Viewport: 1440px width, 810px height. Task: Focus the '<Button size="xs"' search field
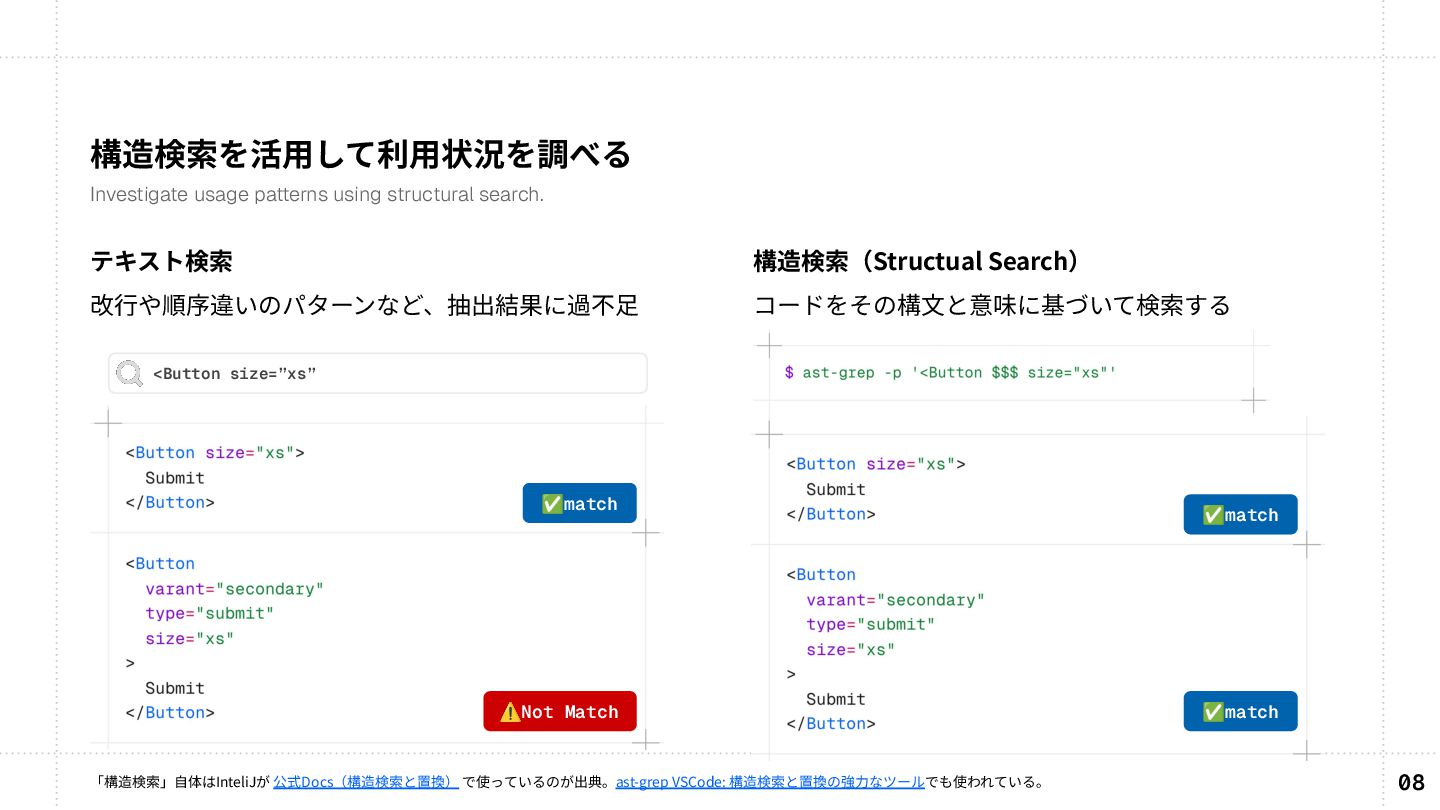390,374
